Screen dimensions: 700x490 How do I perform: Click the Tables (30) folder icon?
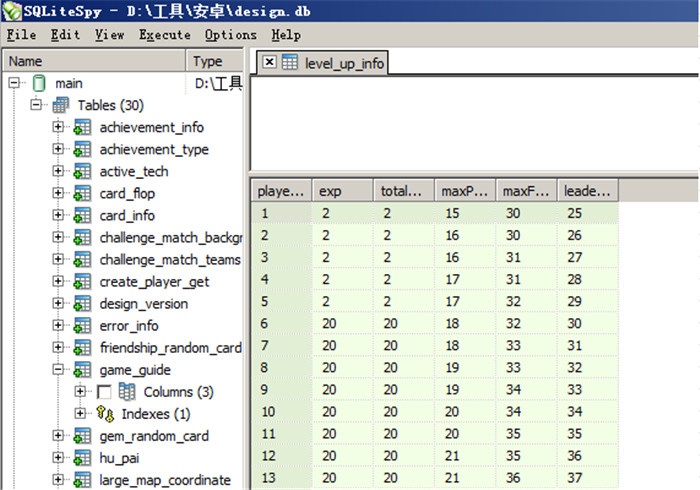tap(60, 105)
